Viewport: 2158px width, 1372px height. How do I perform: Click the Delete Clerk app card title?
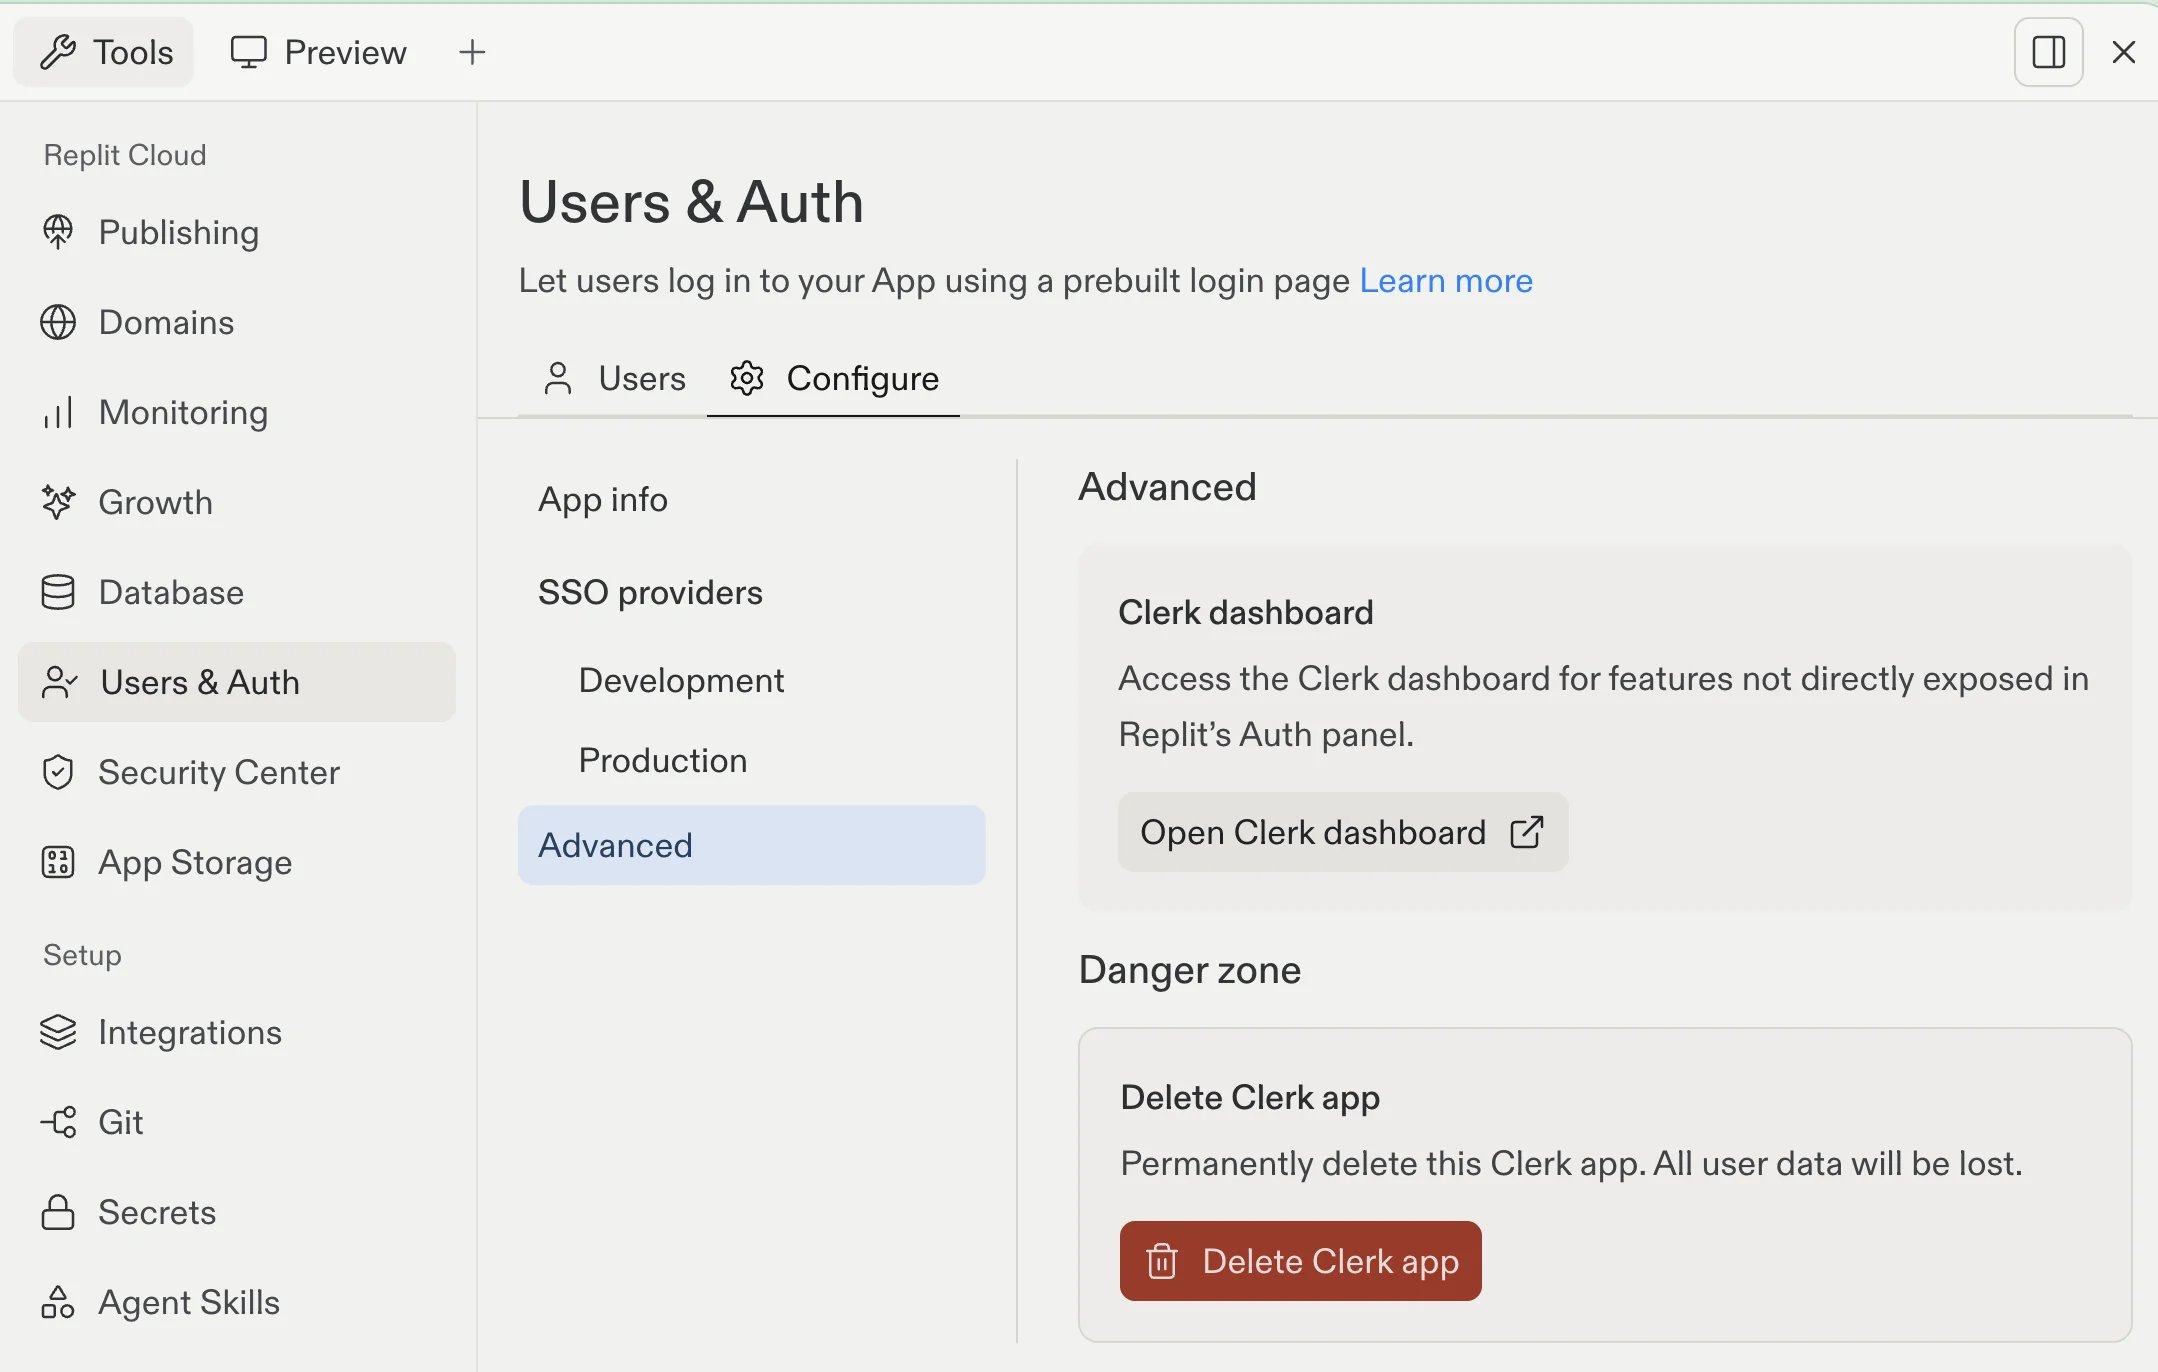[1250, 1097]
